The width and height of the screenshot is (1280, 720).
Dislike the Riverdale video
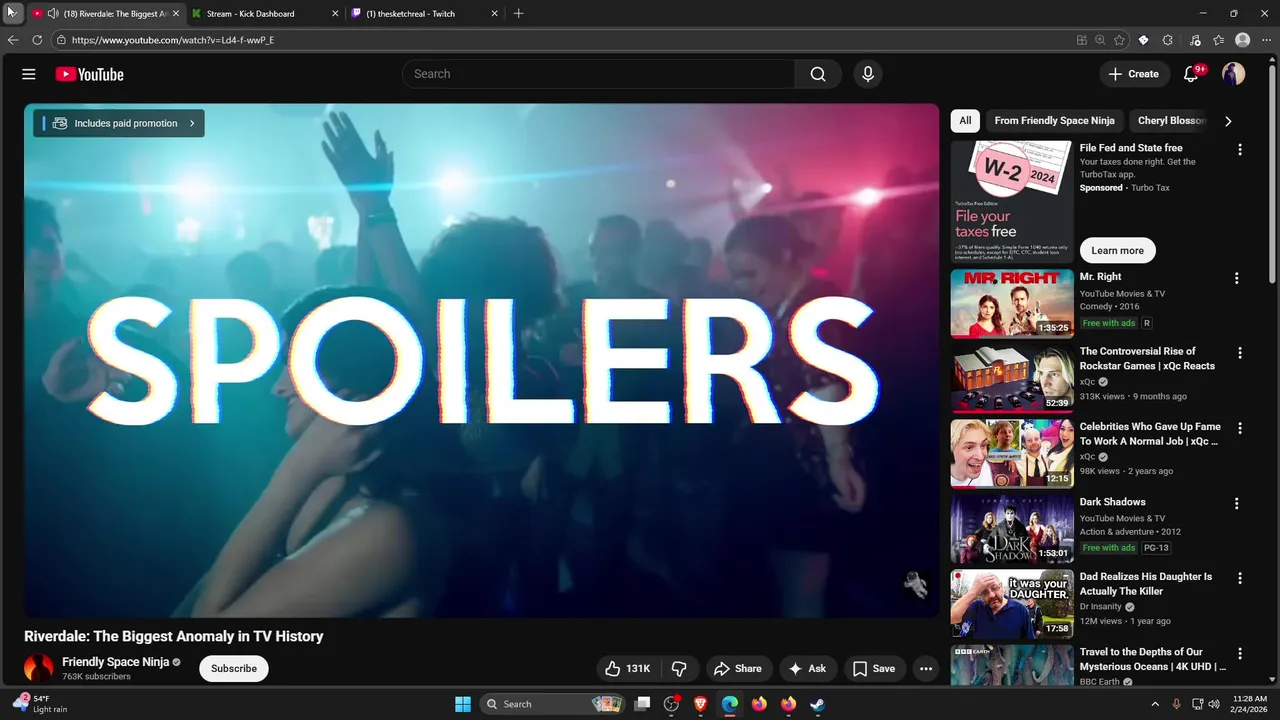pos(679,668)
